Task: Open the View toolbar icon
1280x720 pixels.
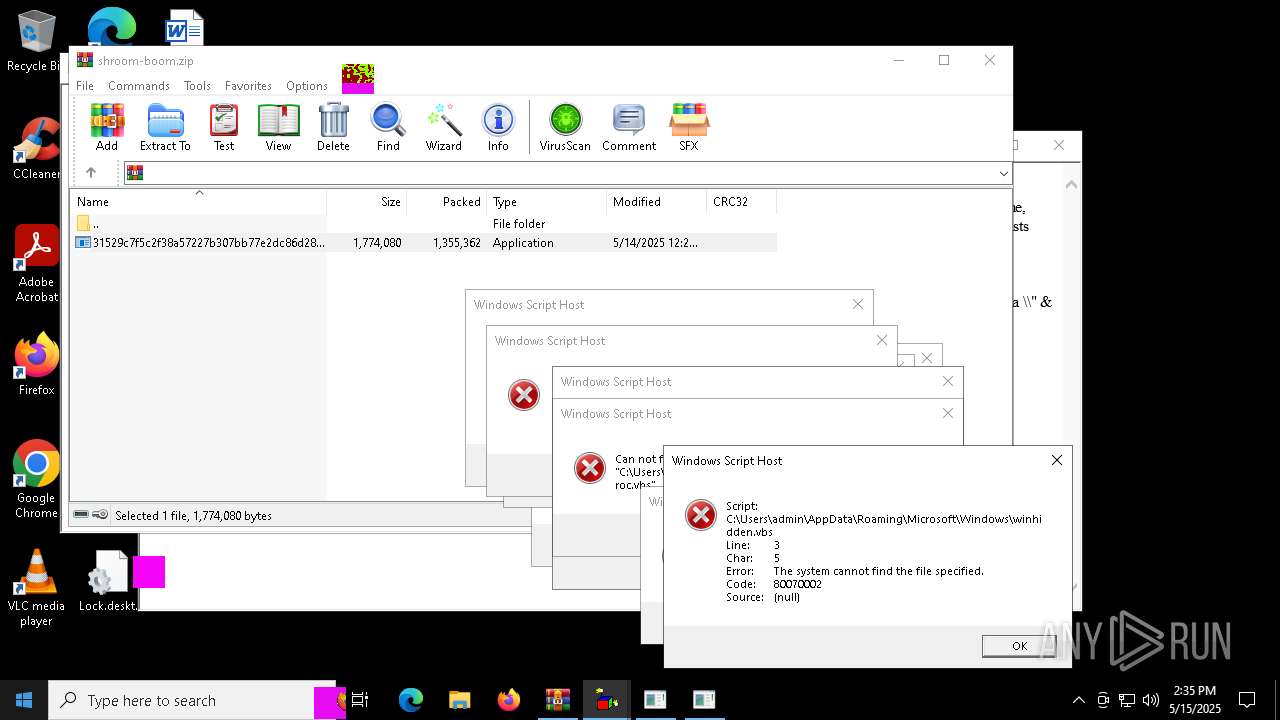Action: [278, 127]
